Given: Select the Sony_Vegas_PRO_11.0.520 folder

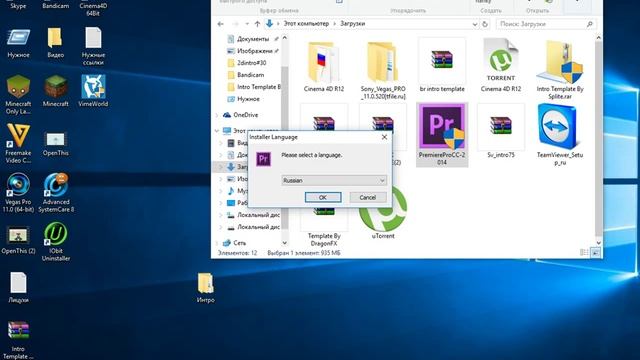Looking at the screenshot, I should [x=383, y=70].
